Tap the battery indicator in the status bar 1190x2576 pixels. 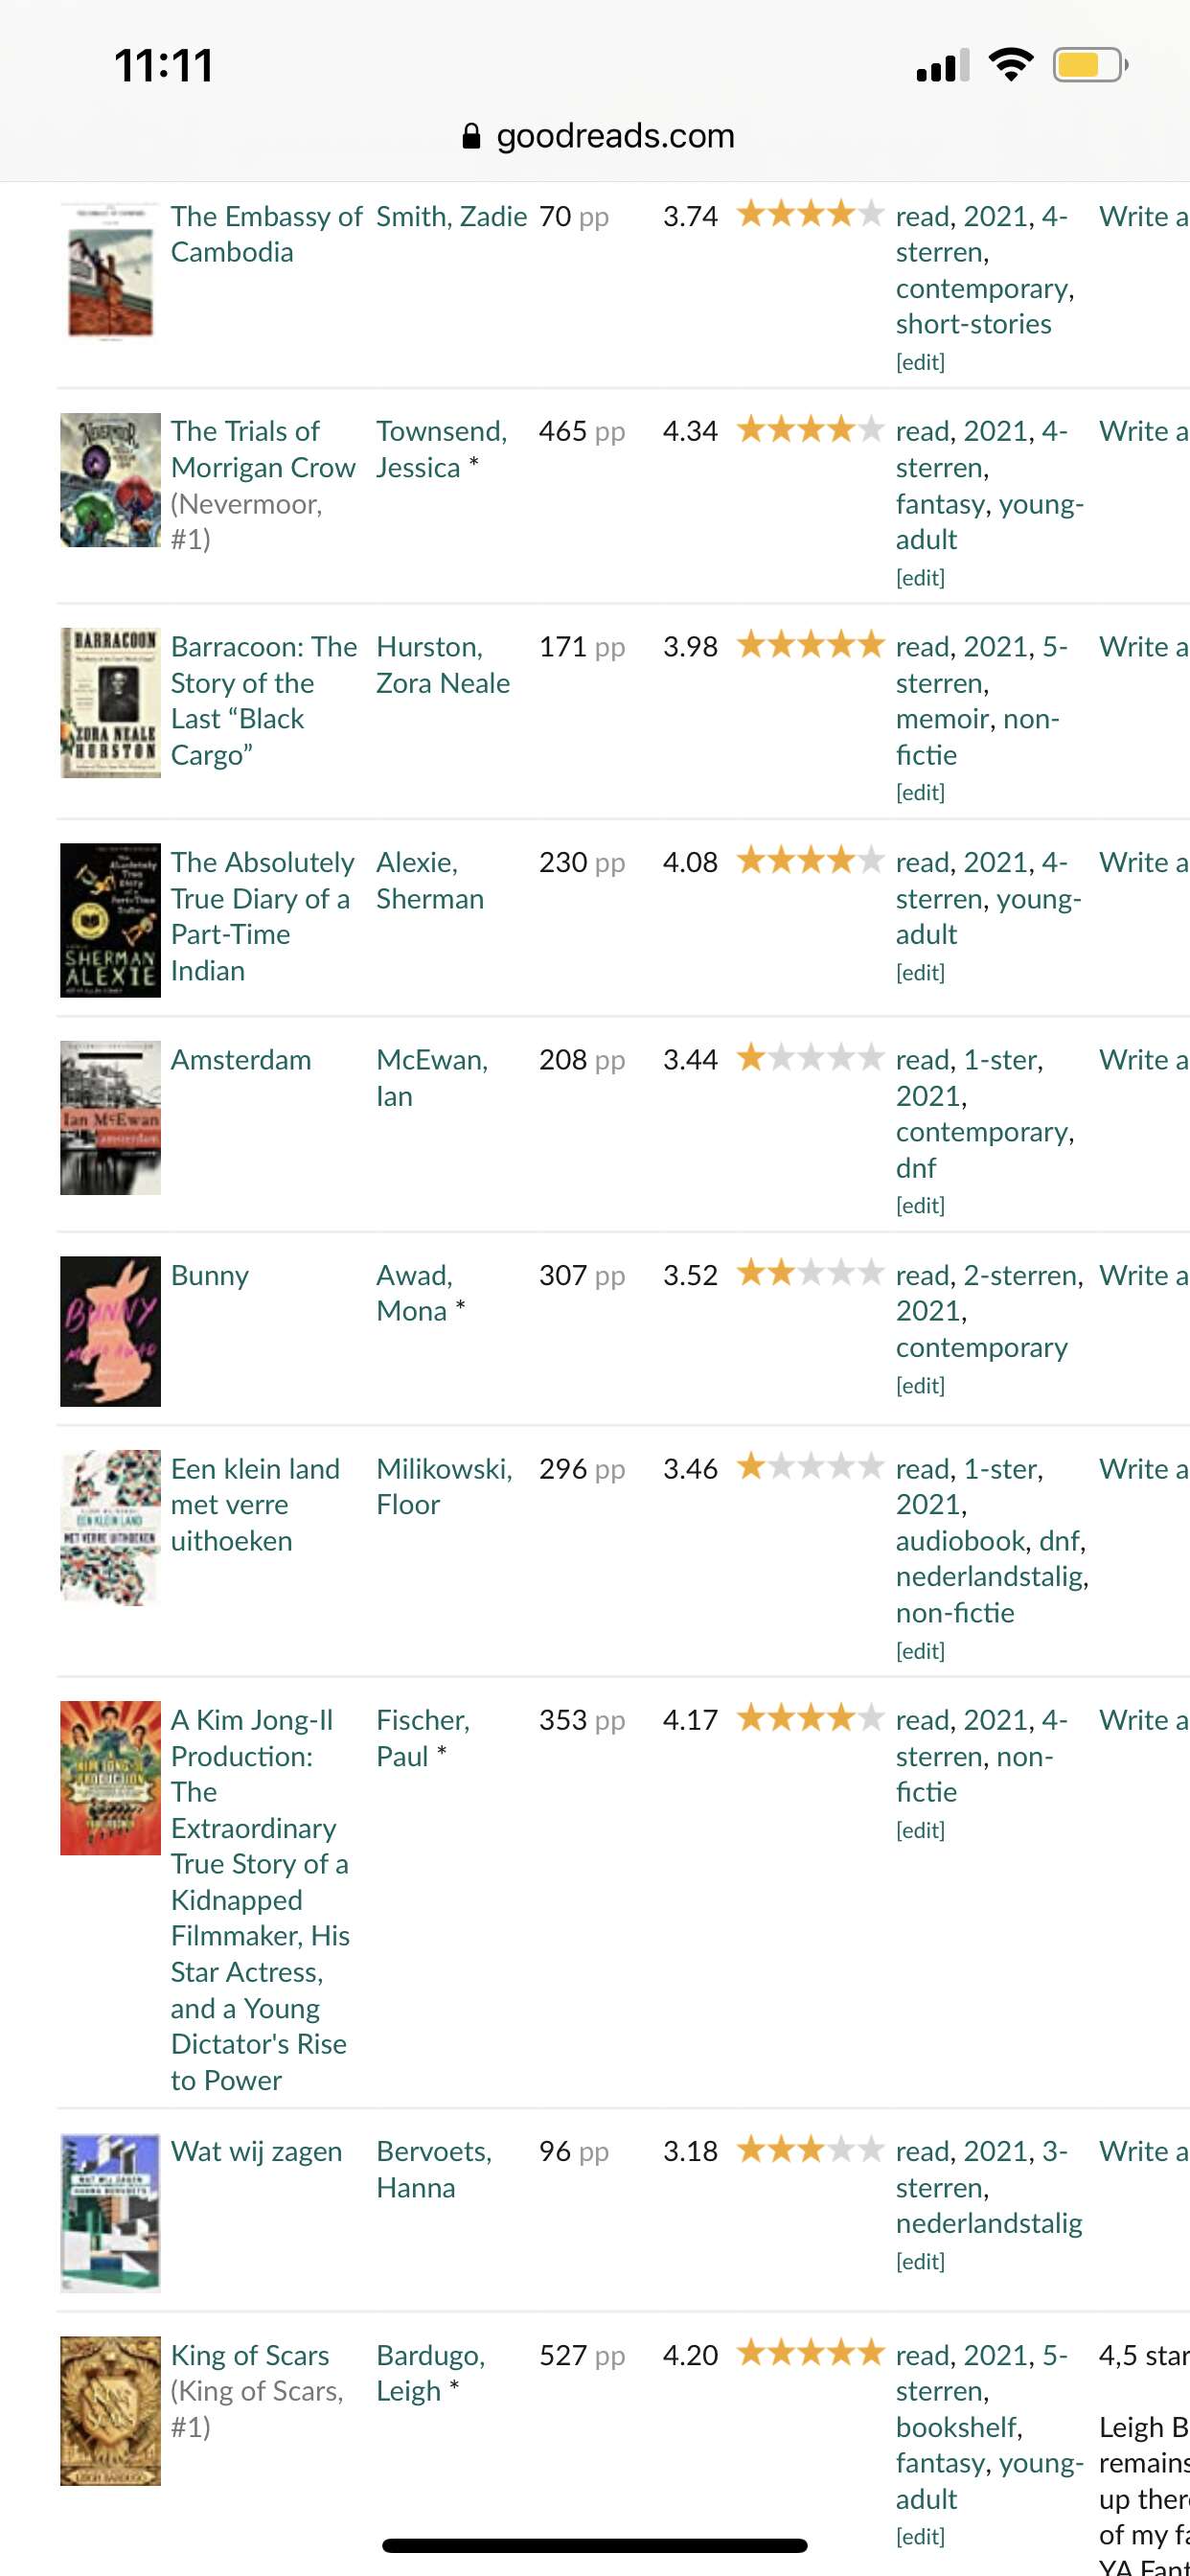[1090, 65]
